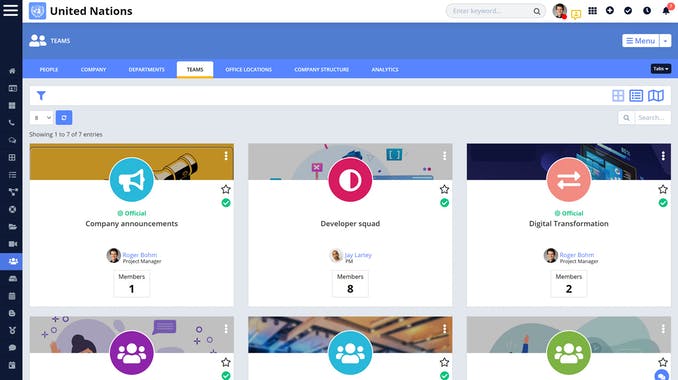Switch to the Company tab

click(93, 69)
